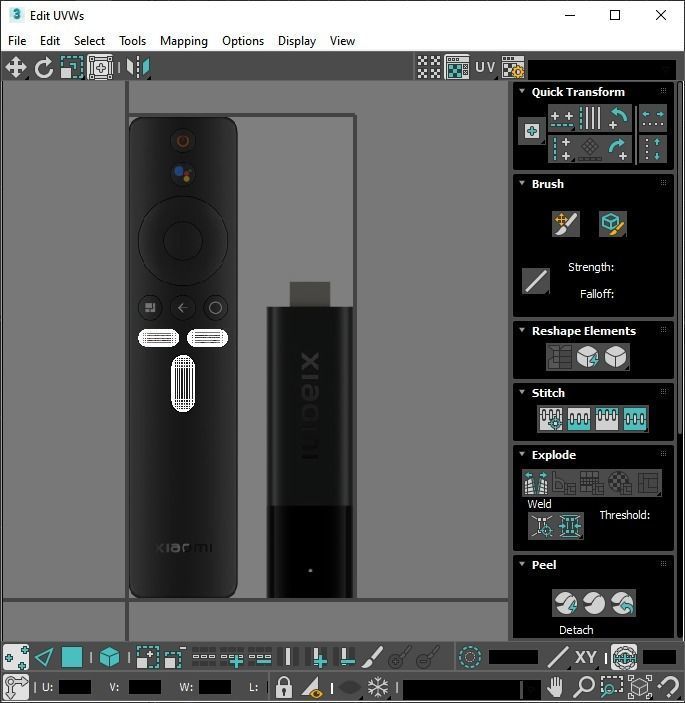Open the Edit menu
The image size is (685, 703).
pyautogui.click(x=50, y=41)
